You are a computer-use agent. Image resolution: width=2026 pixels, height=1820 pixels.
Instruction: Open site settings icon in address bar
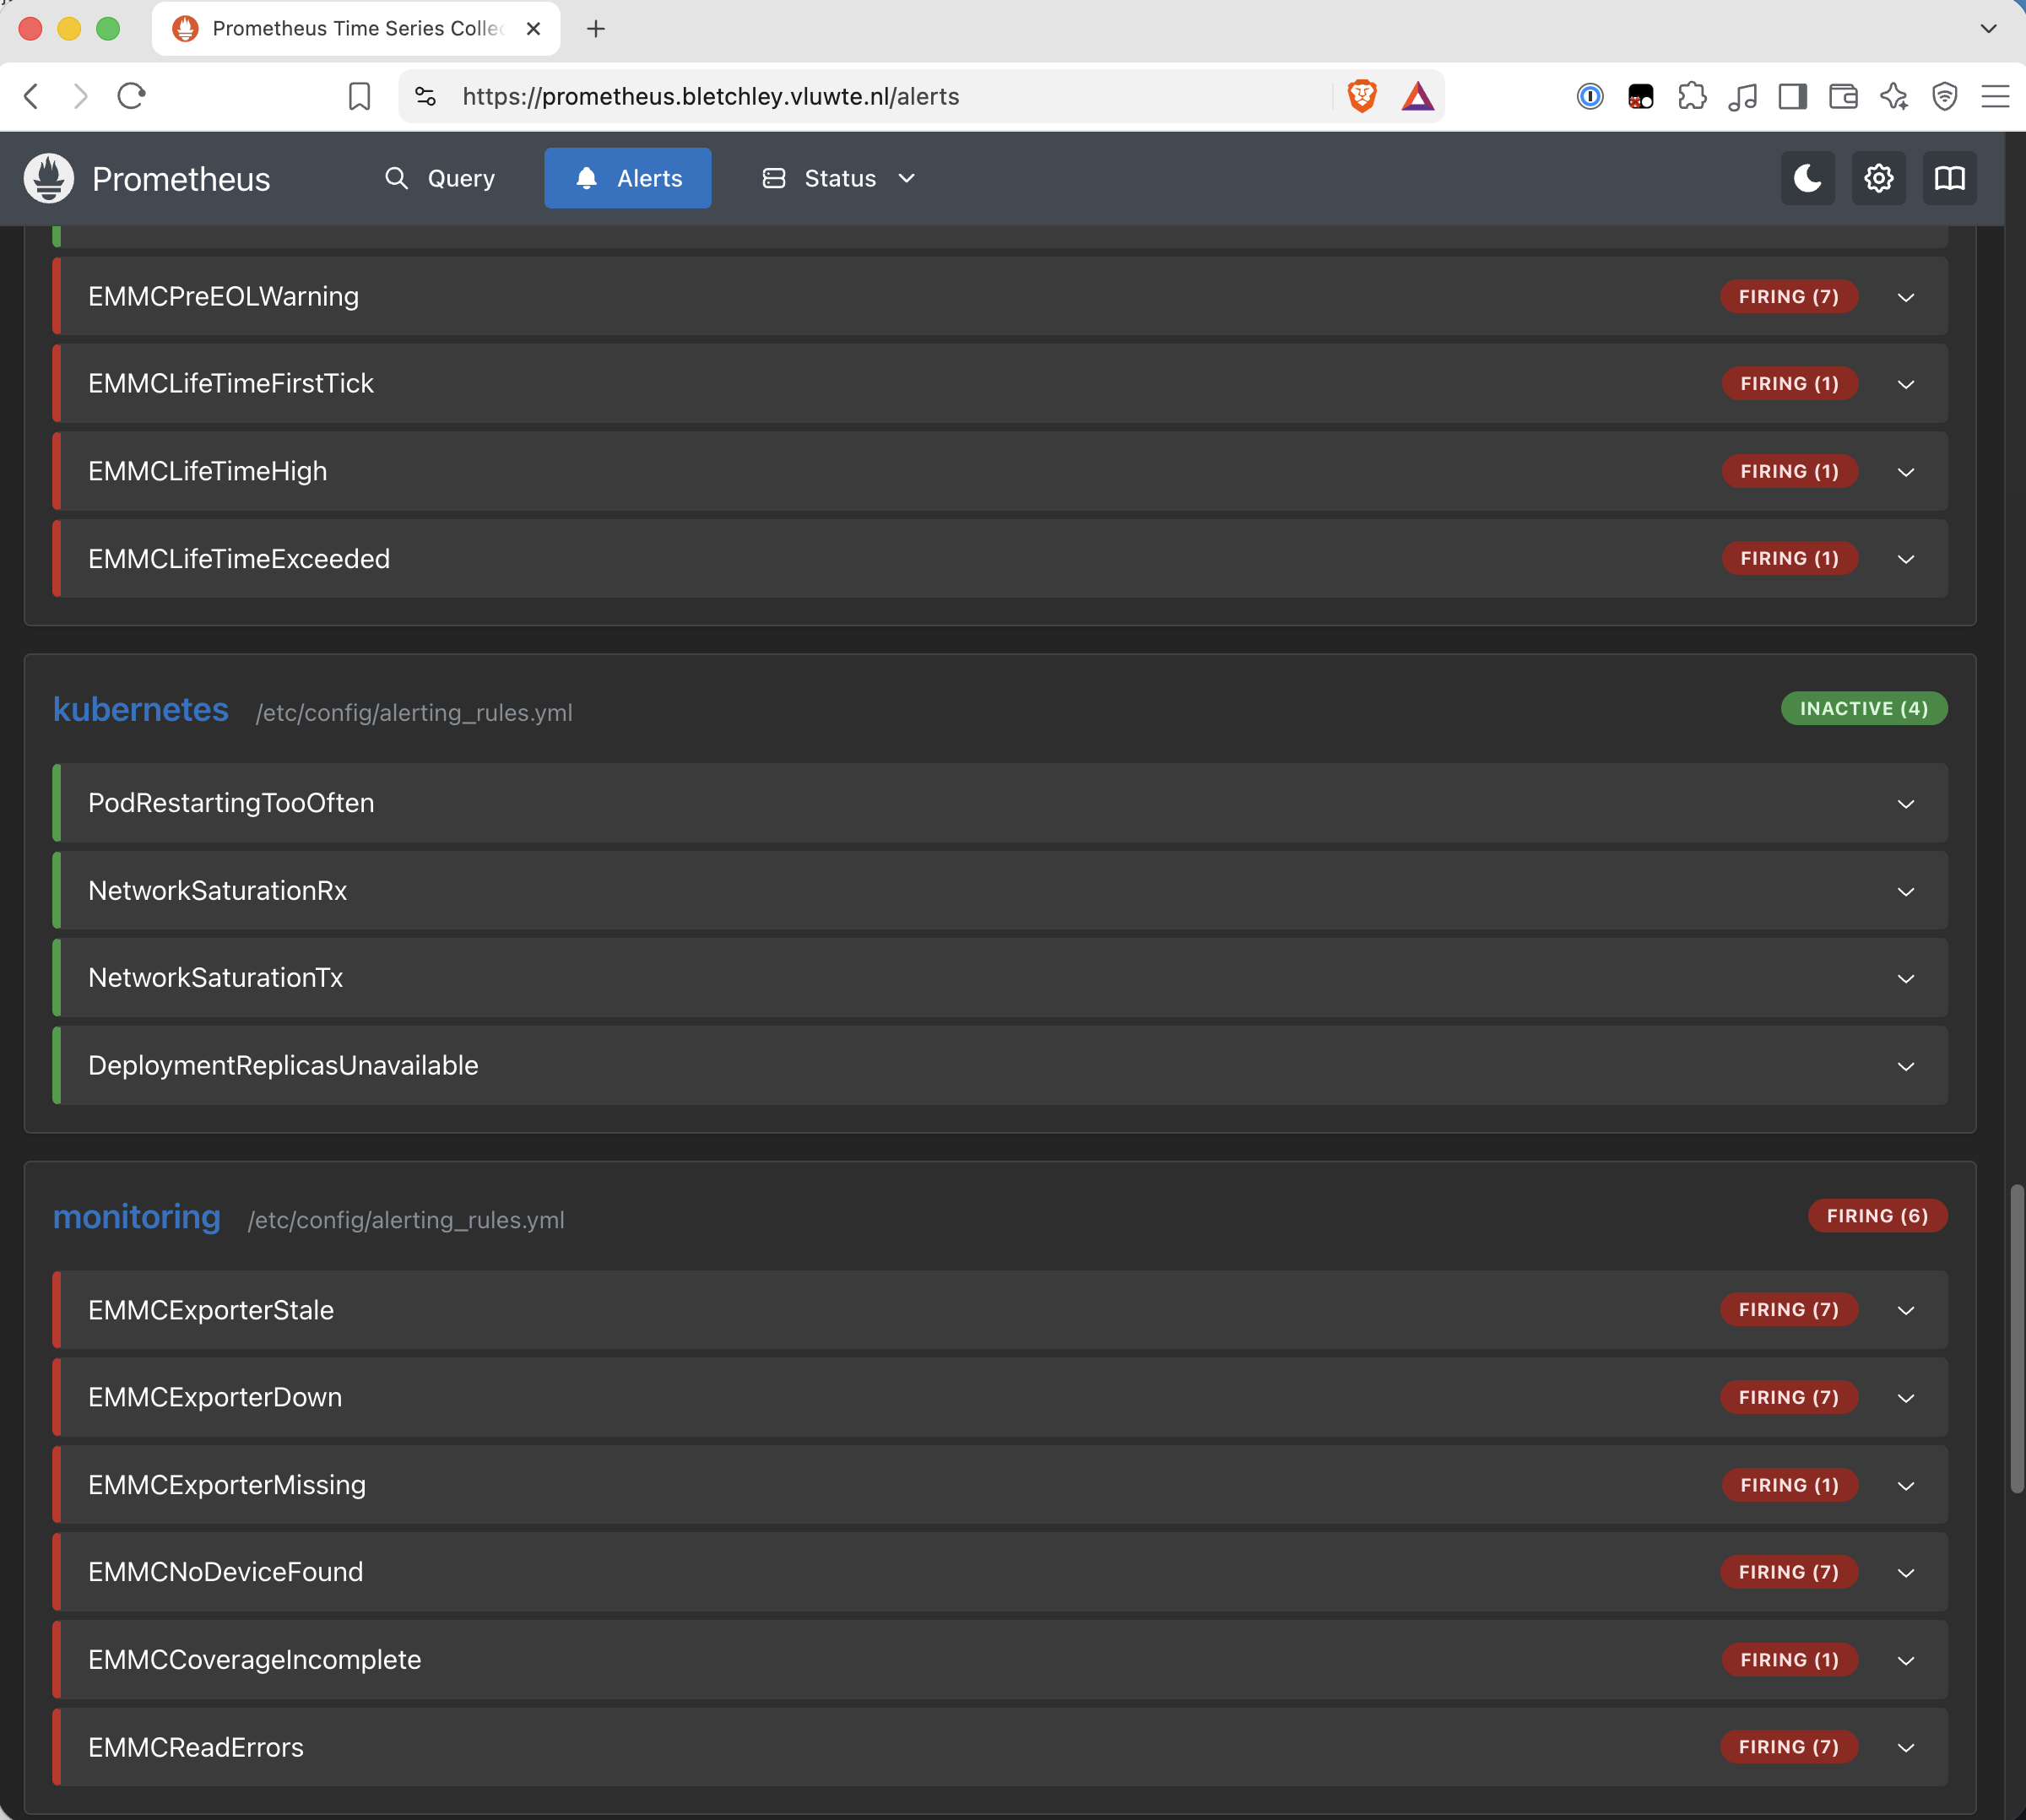[425, 96]
